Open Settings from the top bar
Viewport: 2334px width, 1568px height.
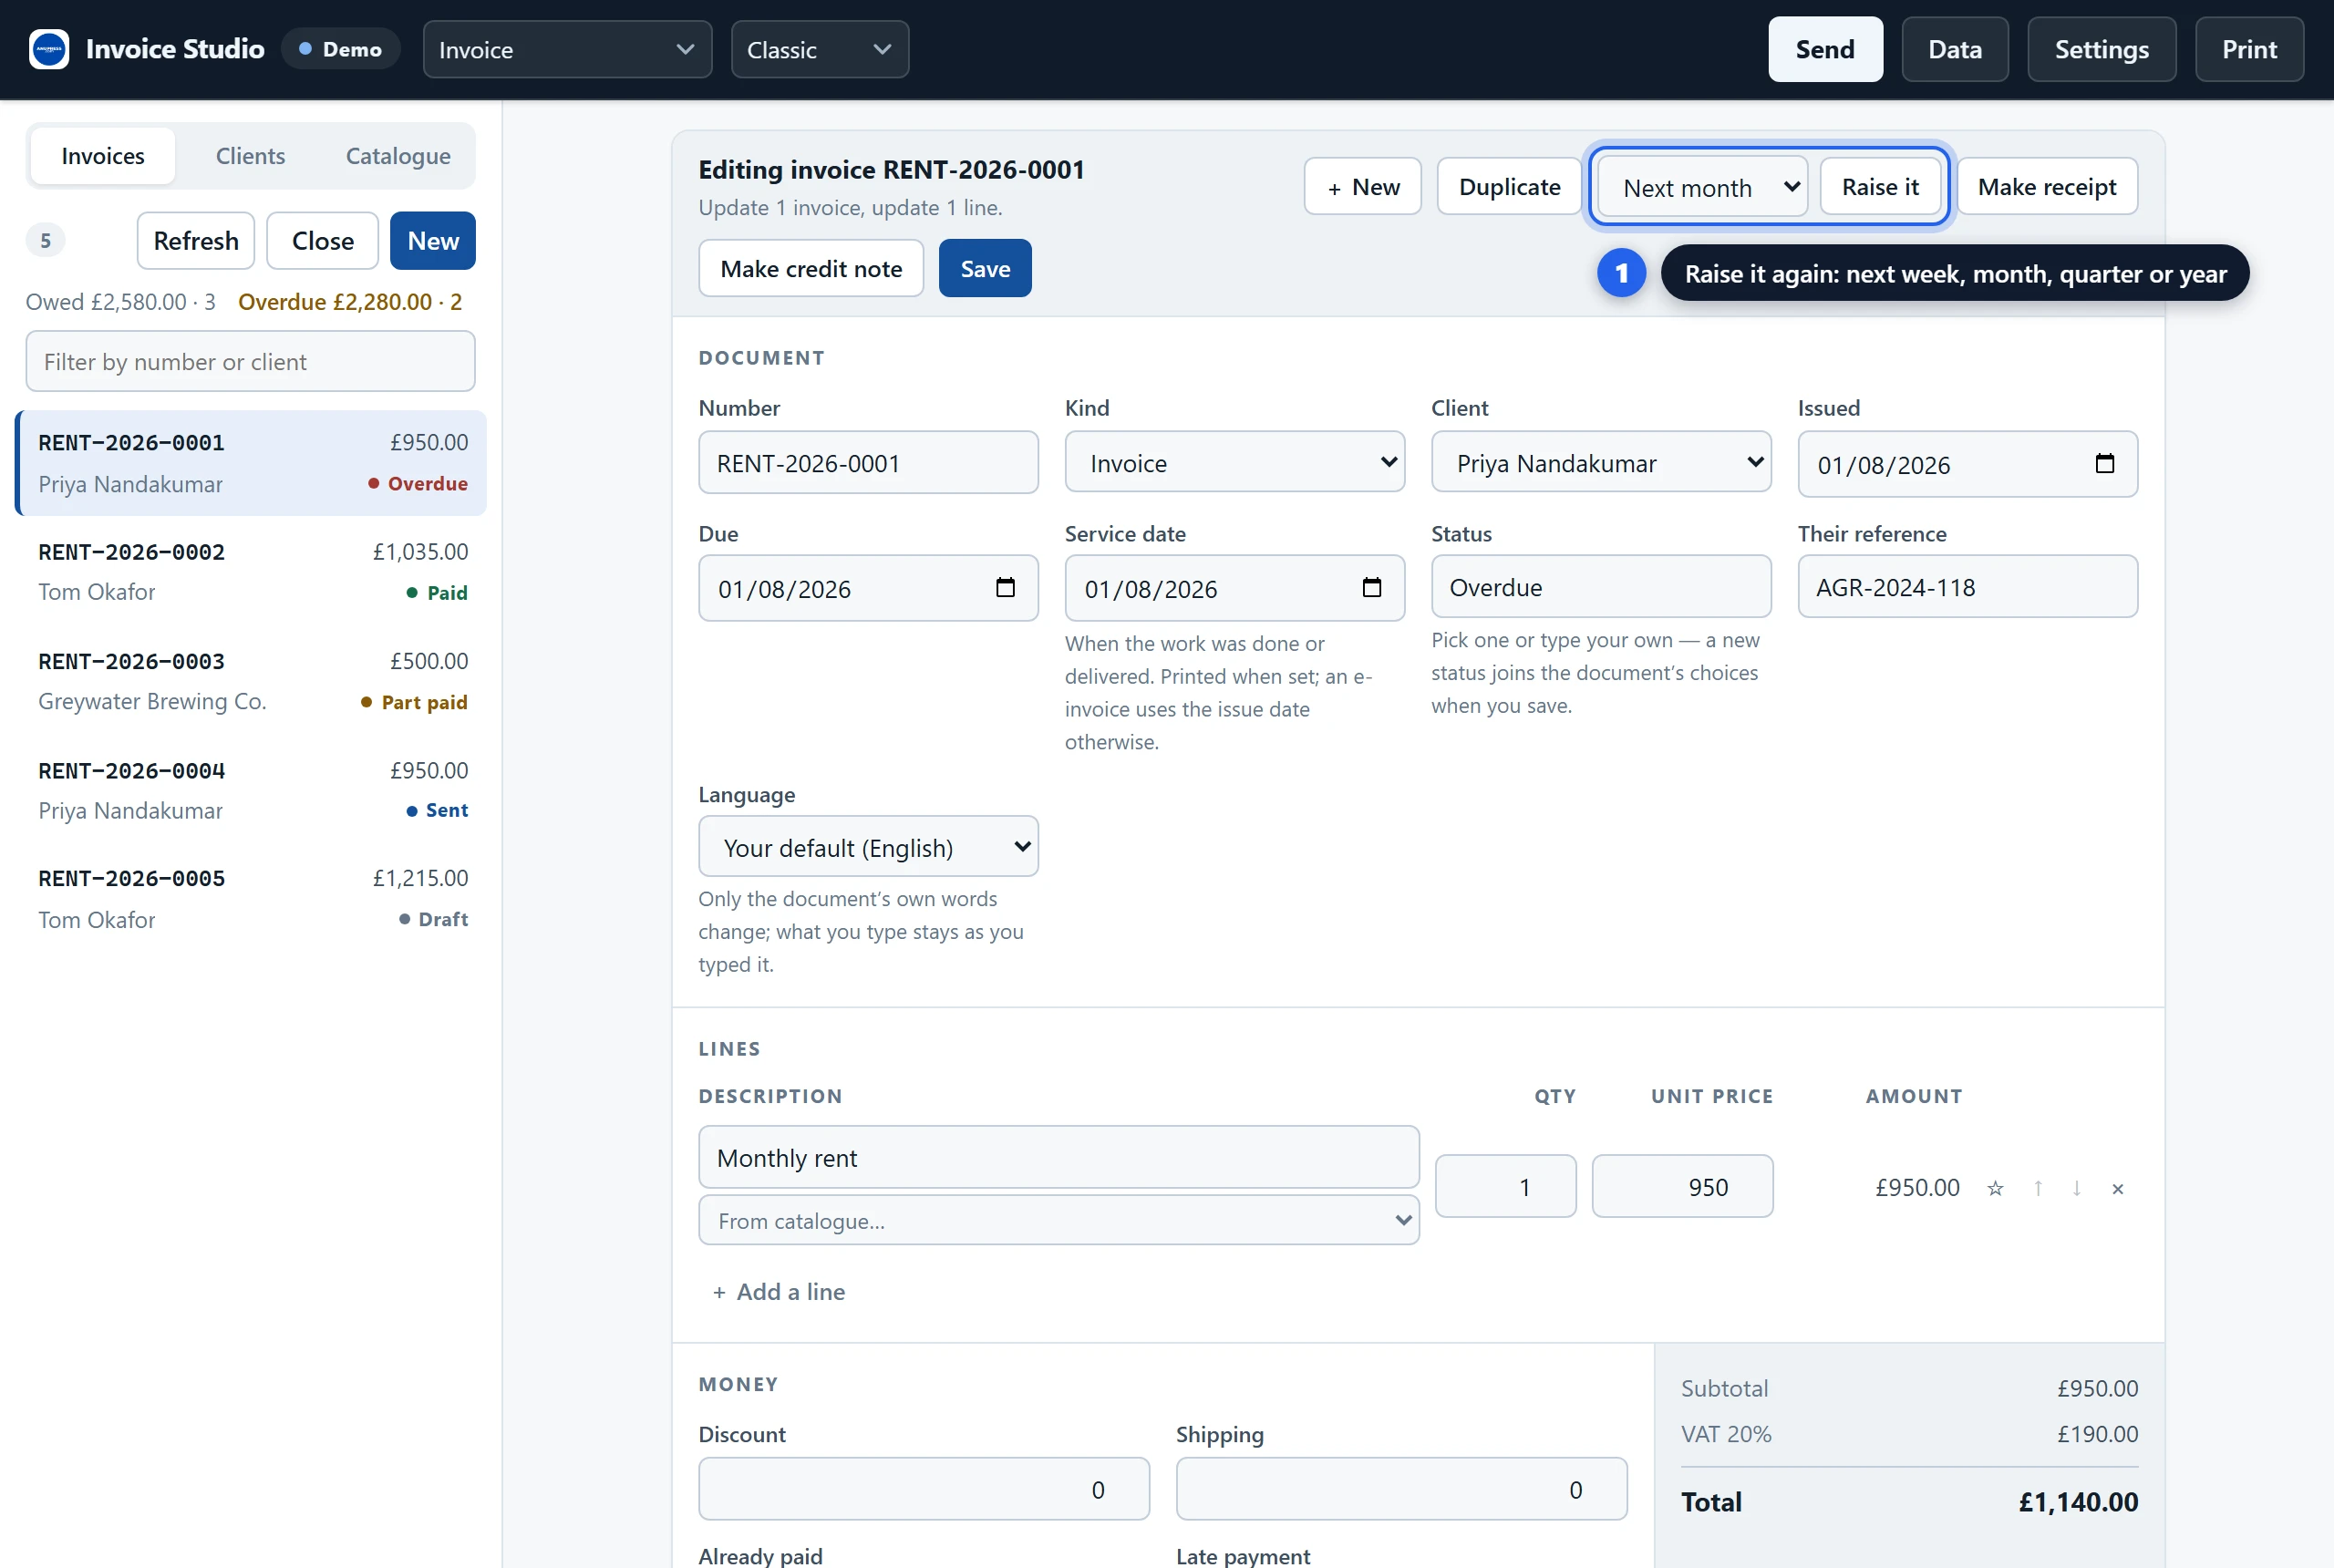[x=2101, y=49]
